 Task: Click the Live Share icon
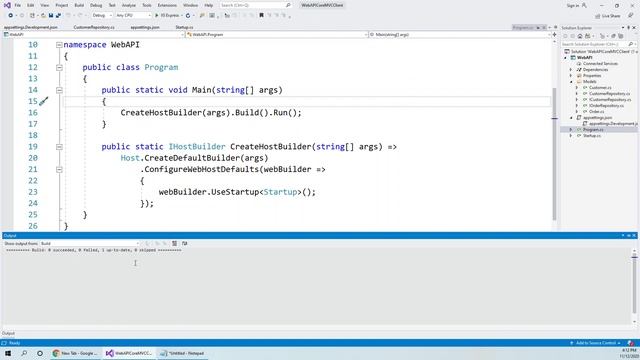pyautogui.click(x=598, y=16)
